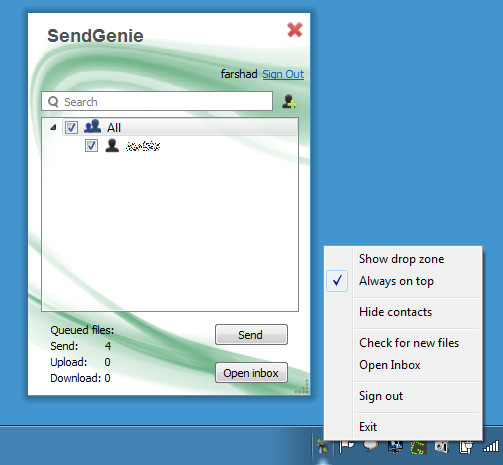
Task: Click into the Search contacts field
Action: [157, 101]
